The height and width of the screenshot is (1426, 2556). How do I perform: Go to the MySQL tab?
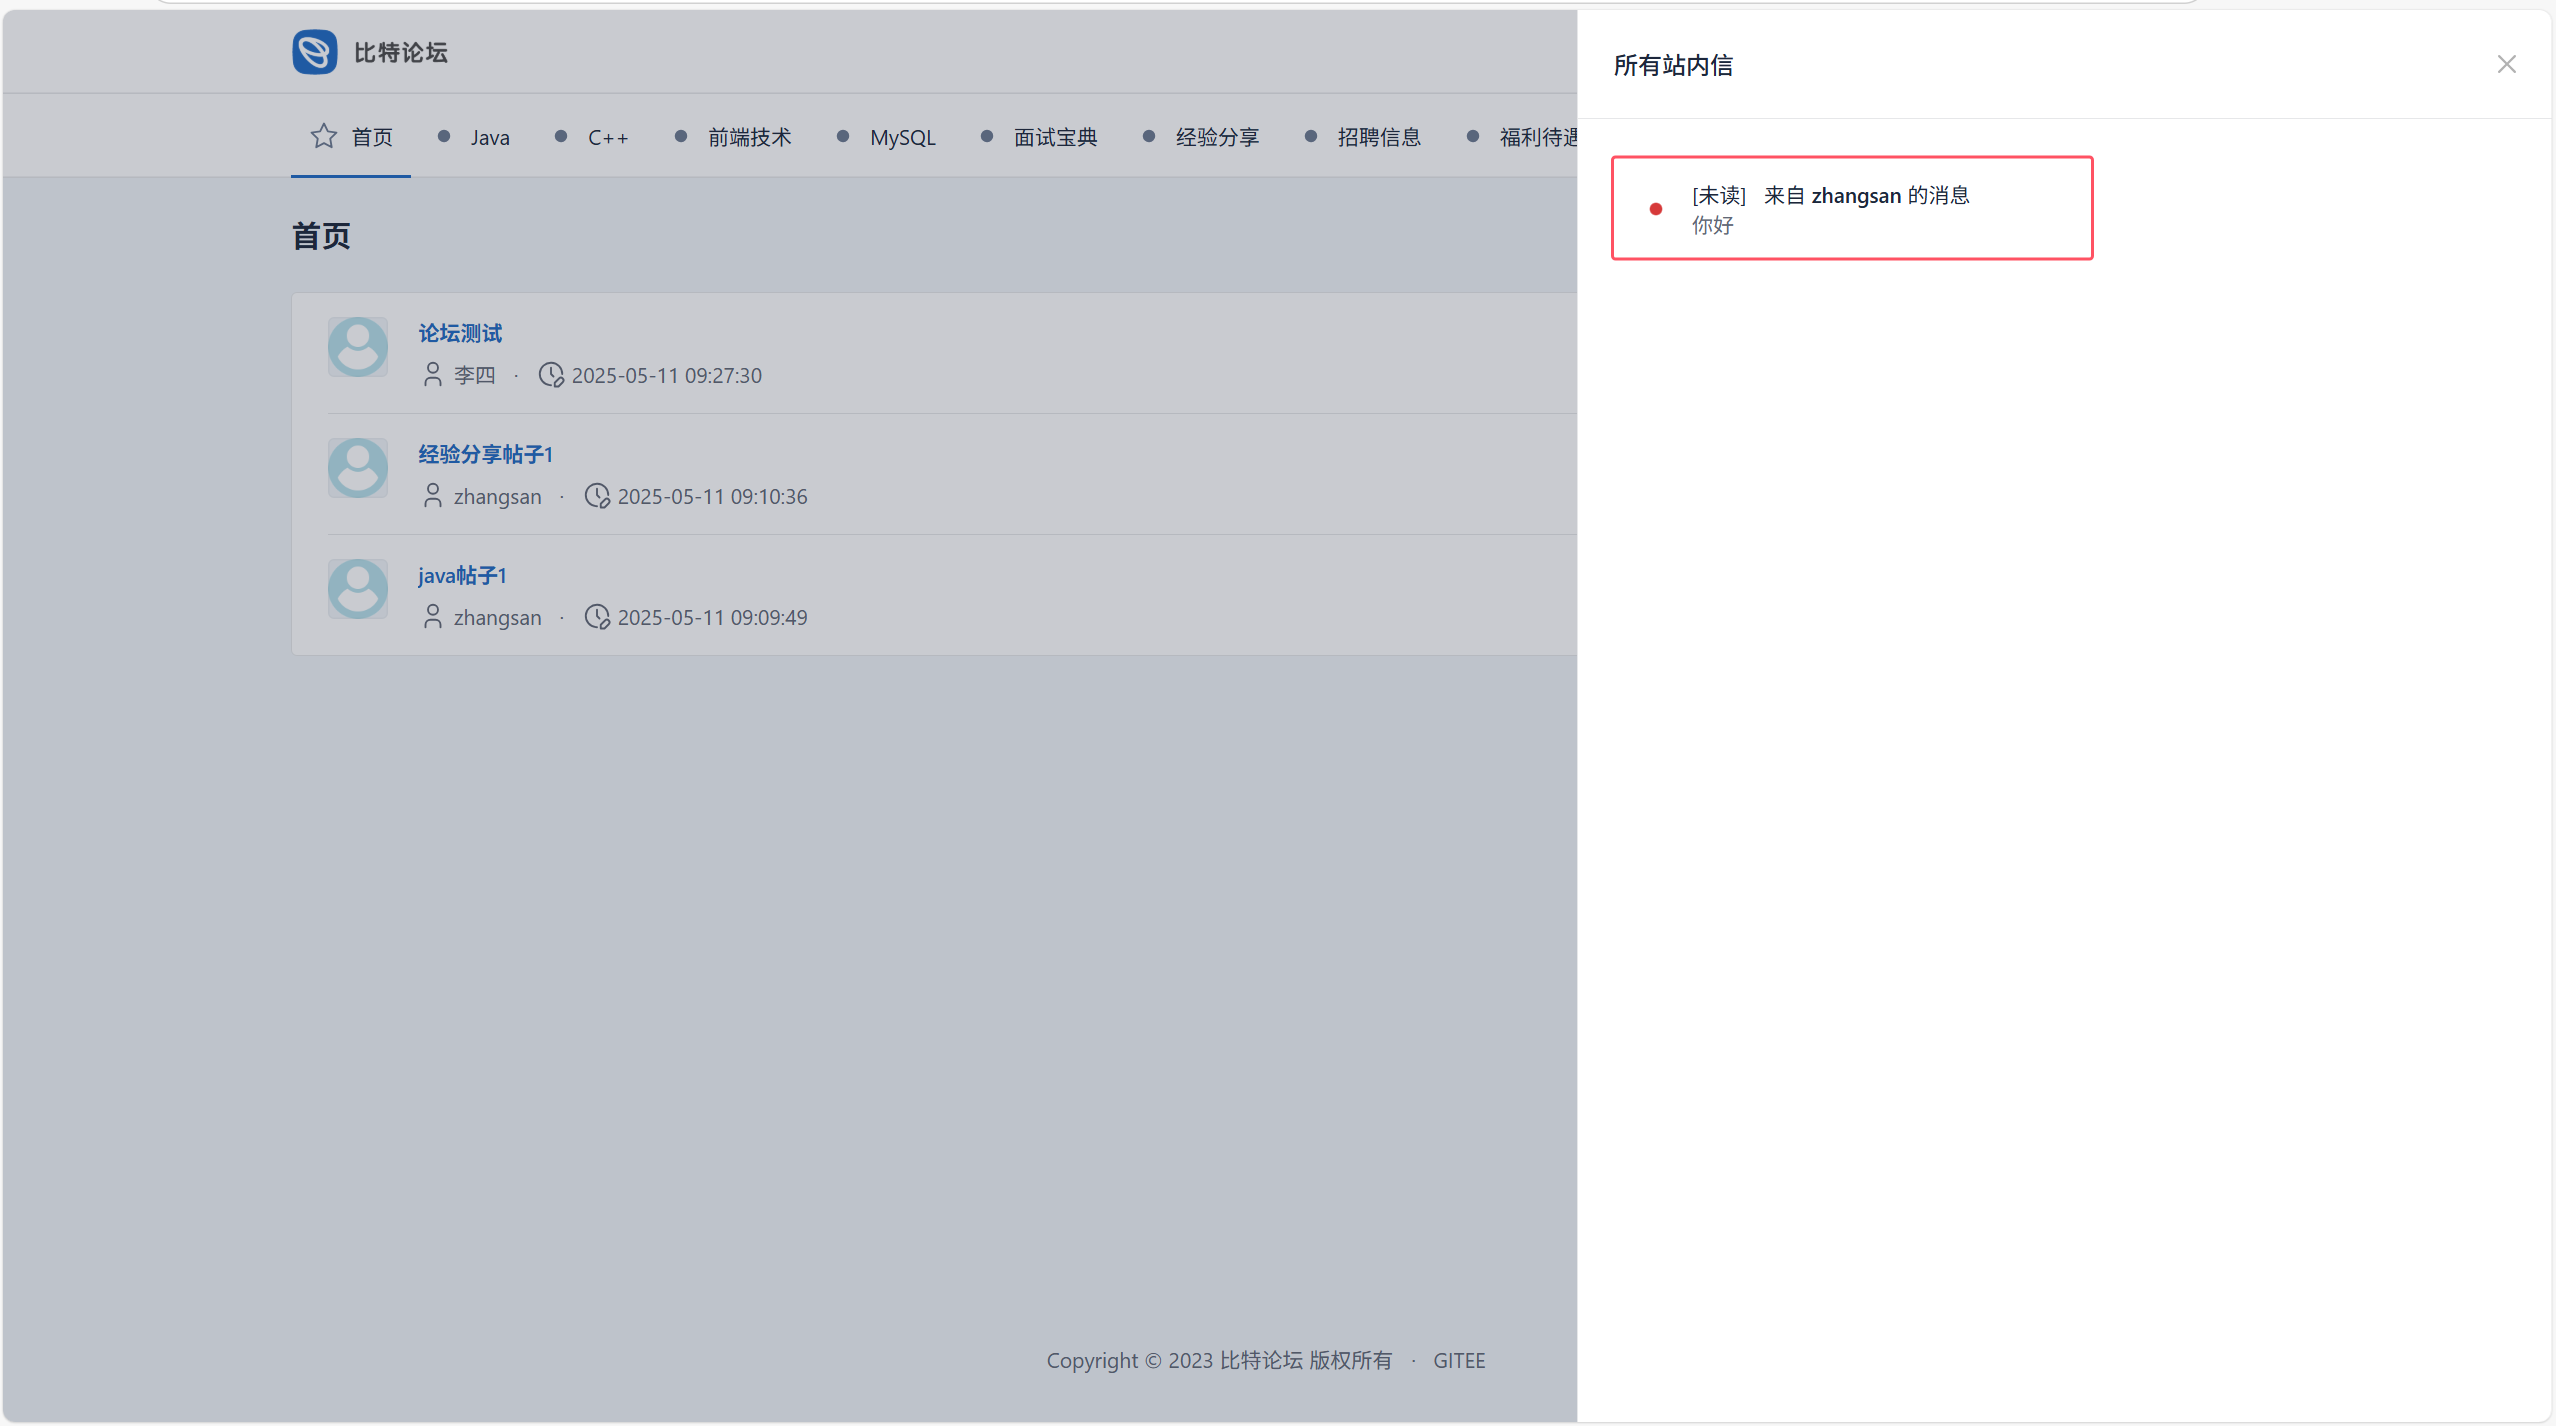(x=902, y=138)
